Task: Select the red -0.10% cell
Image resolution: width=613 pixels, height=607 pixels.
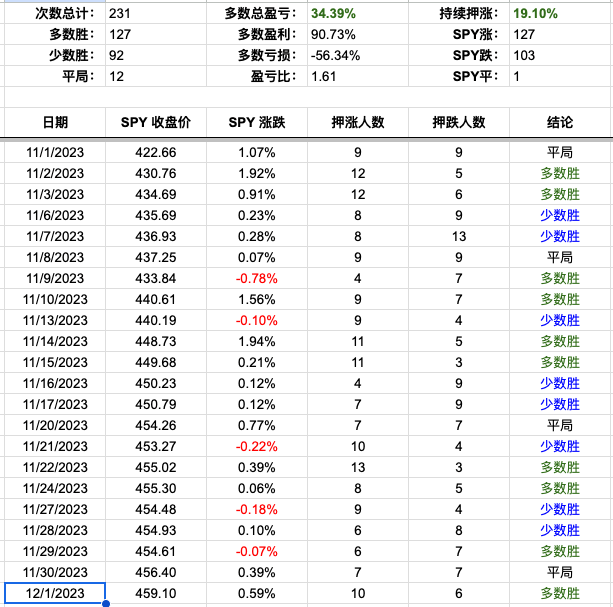Action: 257,320
